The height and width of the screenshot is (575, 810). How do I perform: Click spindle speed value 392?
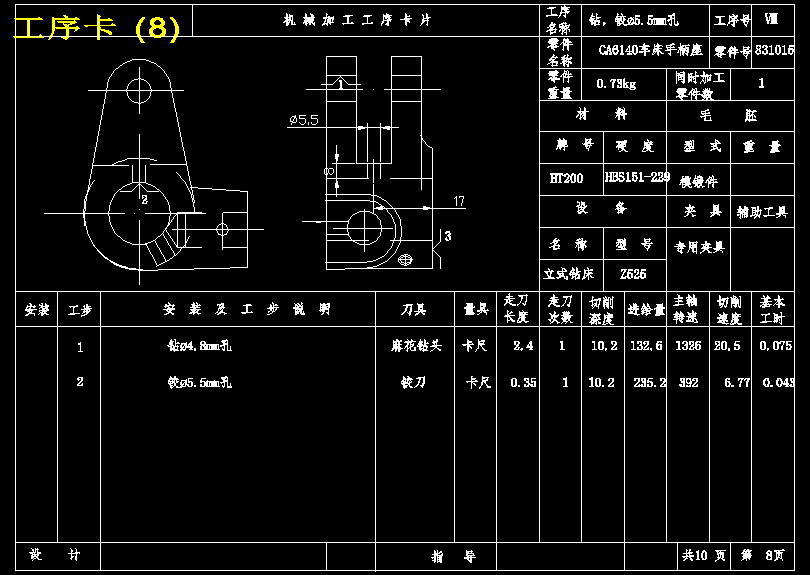click(x=689, y=383)
